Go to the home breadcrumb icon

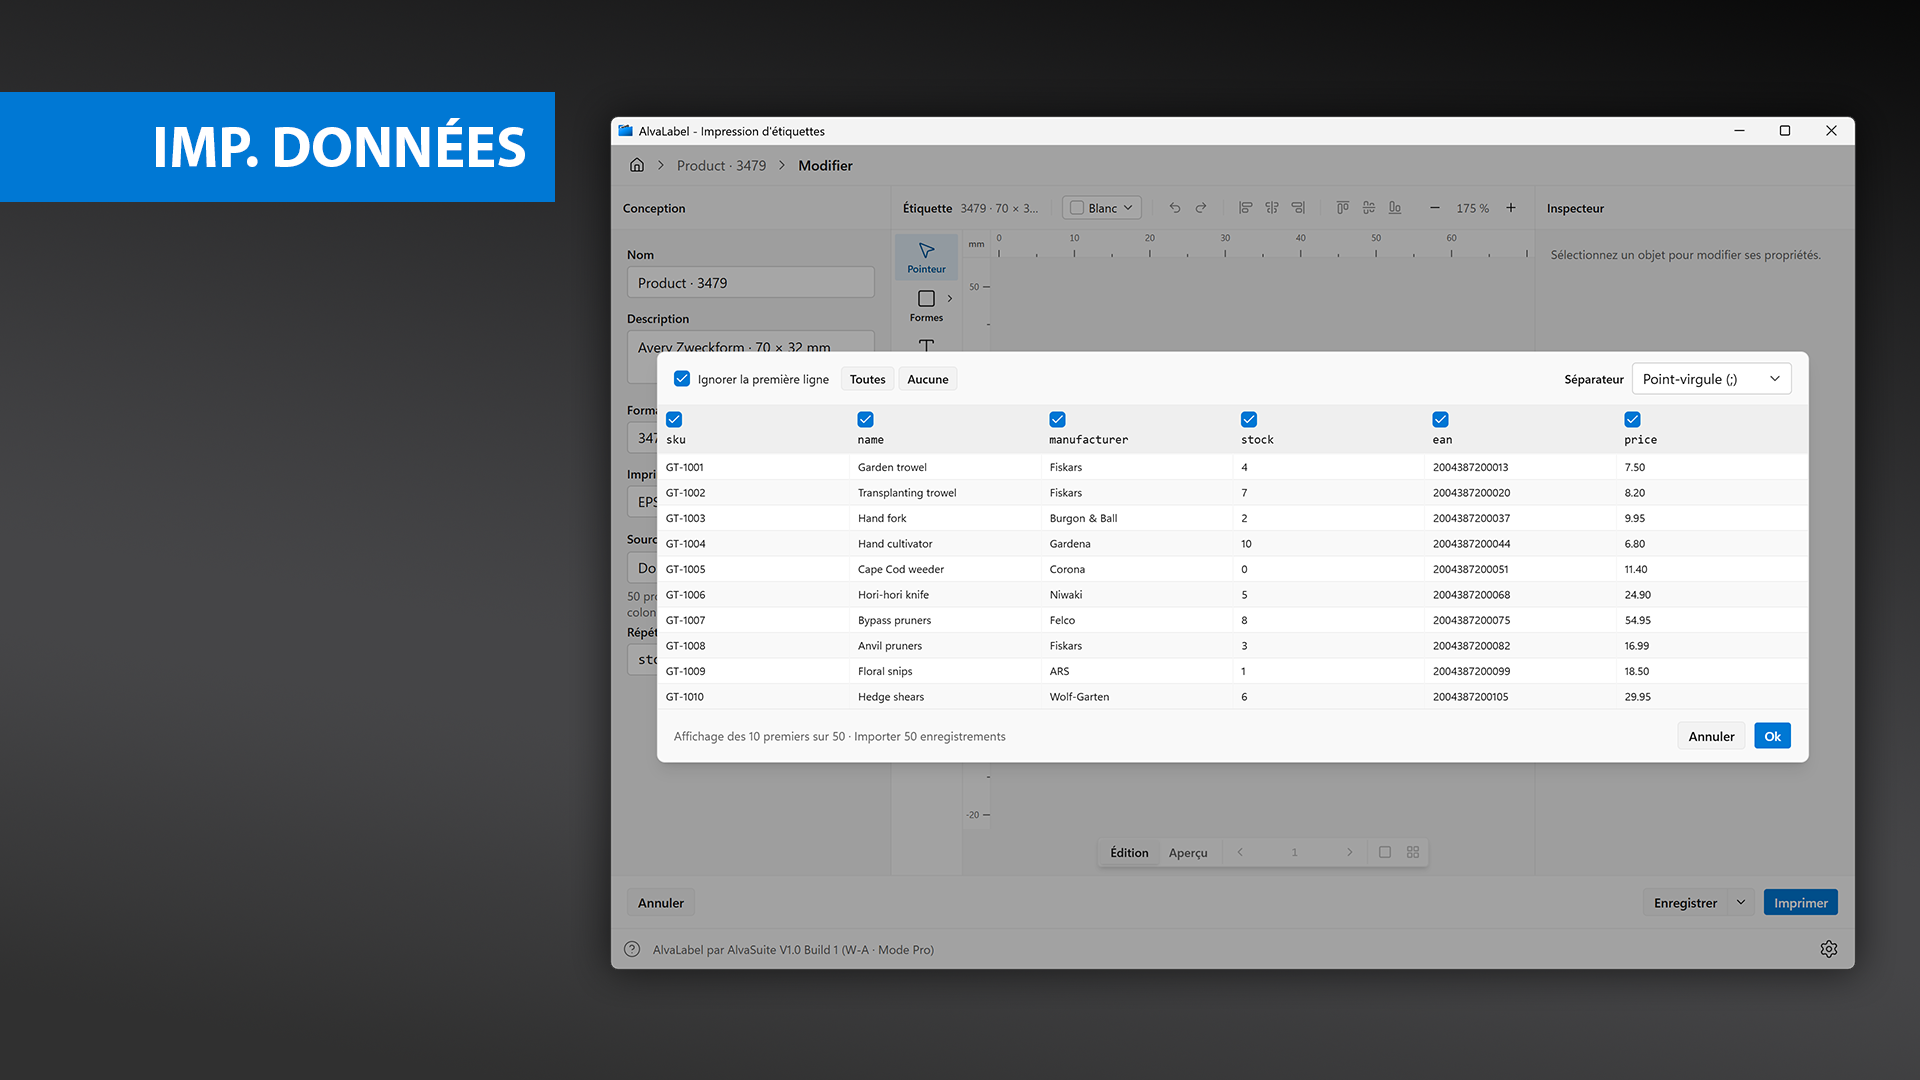point(637,165)
